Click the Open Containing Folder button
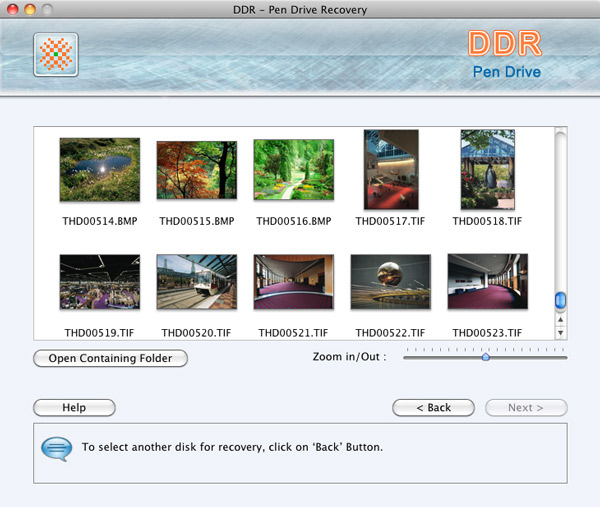The width and height of the screenshot is (600, 507). (110, 358)
